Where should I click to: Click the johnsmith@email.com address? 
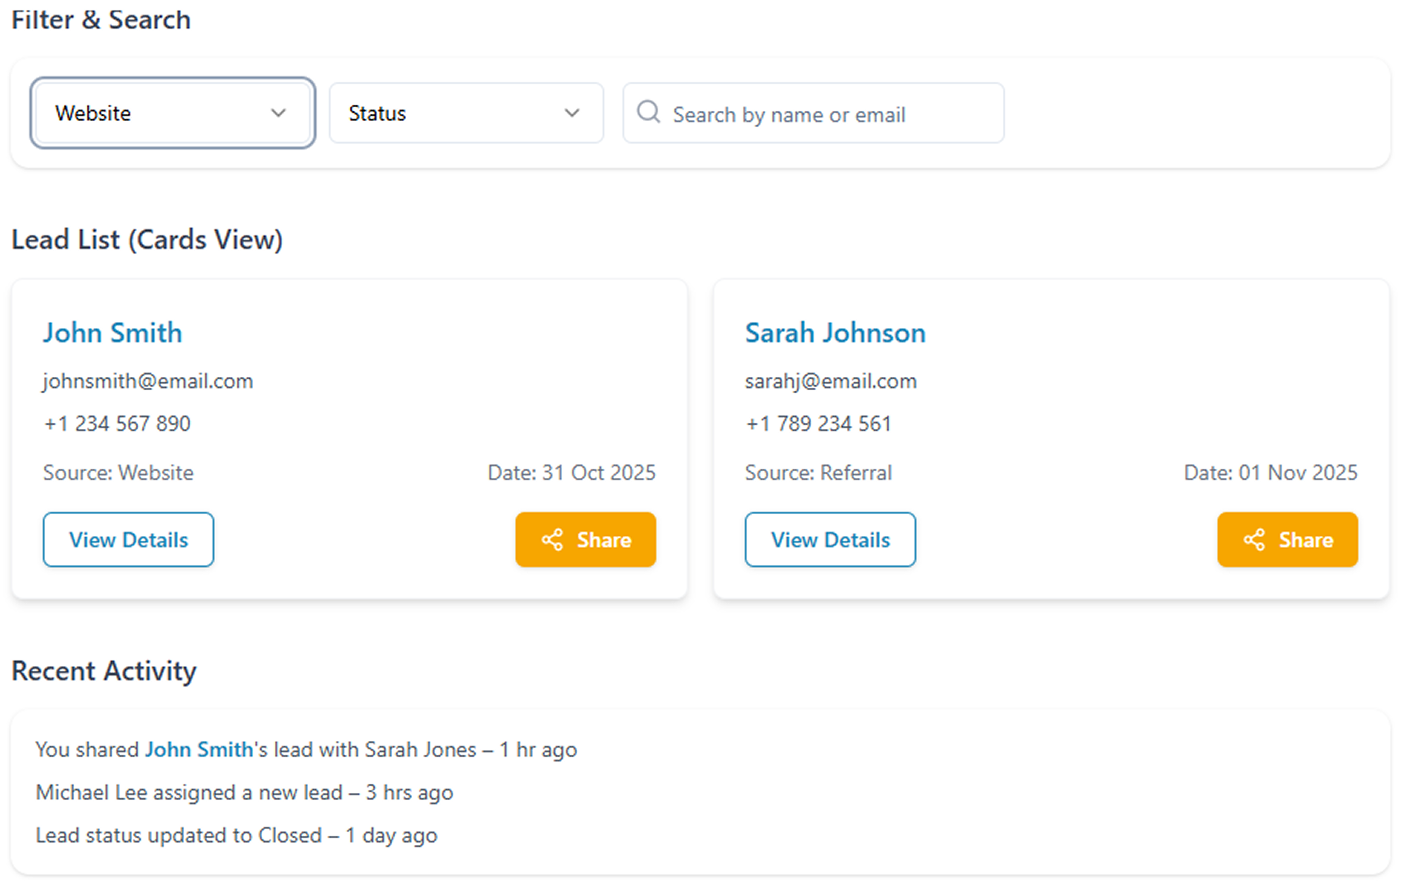point(148,381)
